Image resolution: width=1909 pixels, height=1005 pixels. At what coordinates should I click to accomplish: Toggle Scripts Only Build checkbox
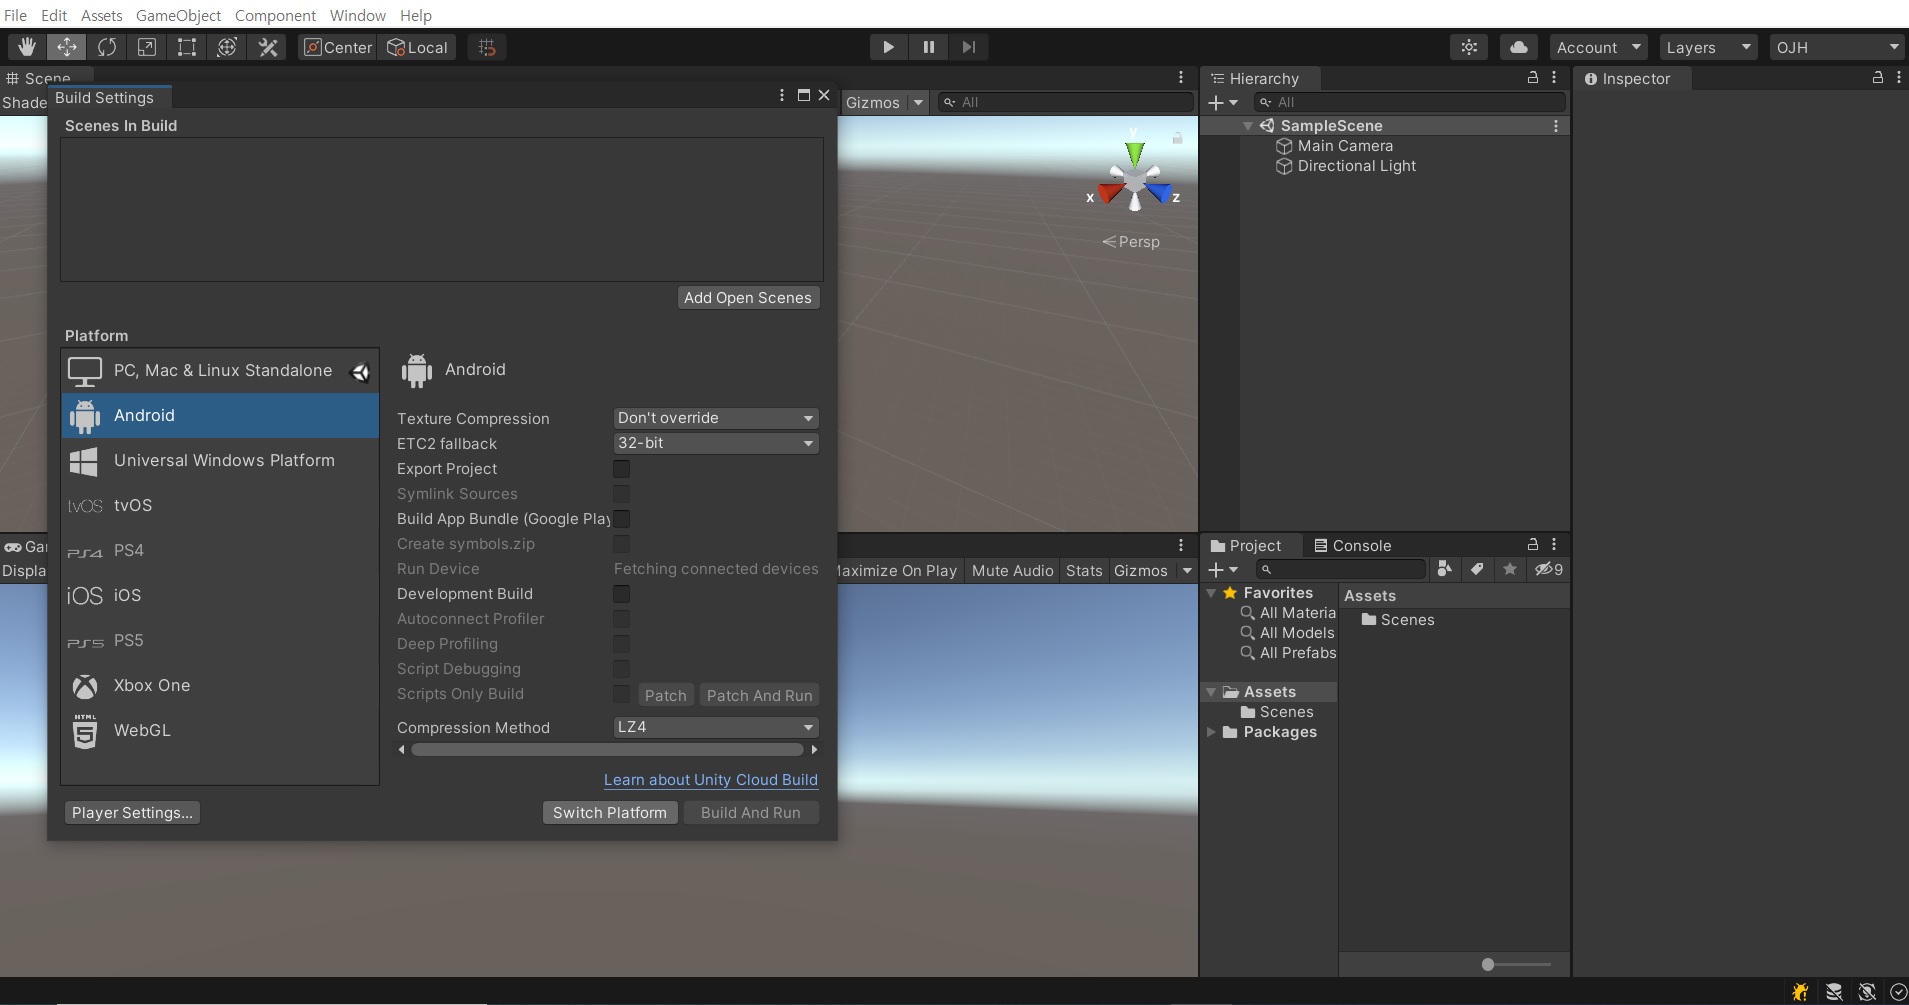[x=621, y=694]
